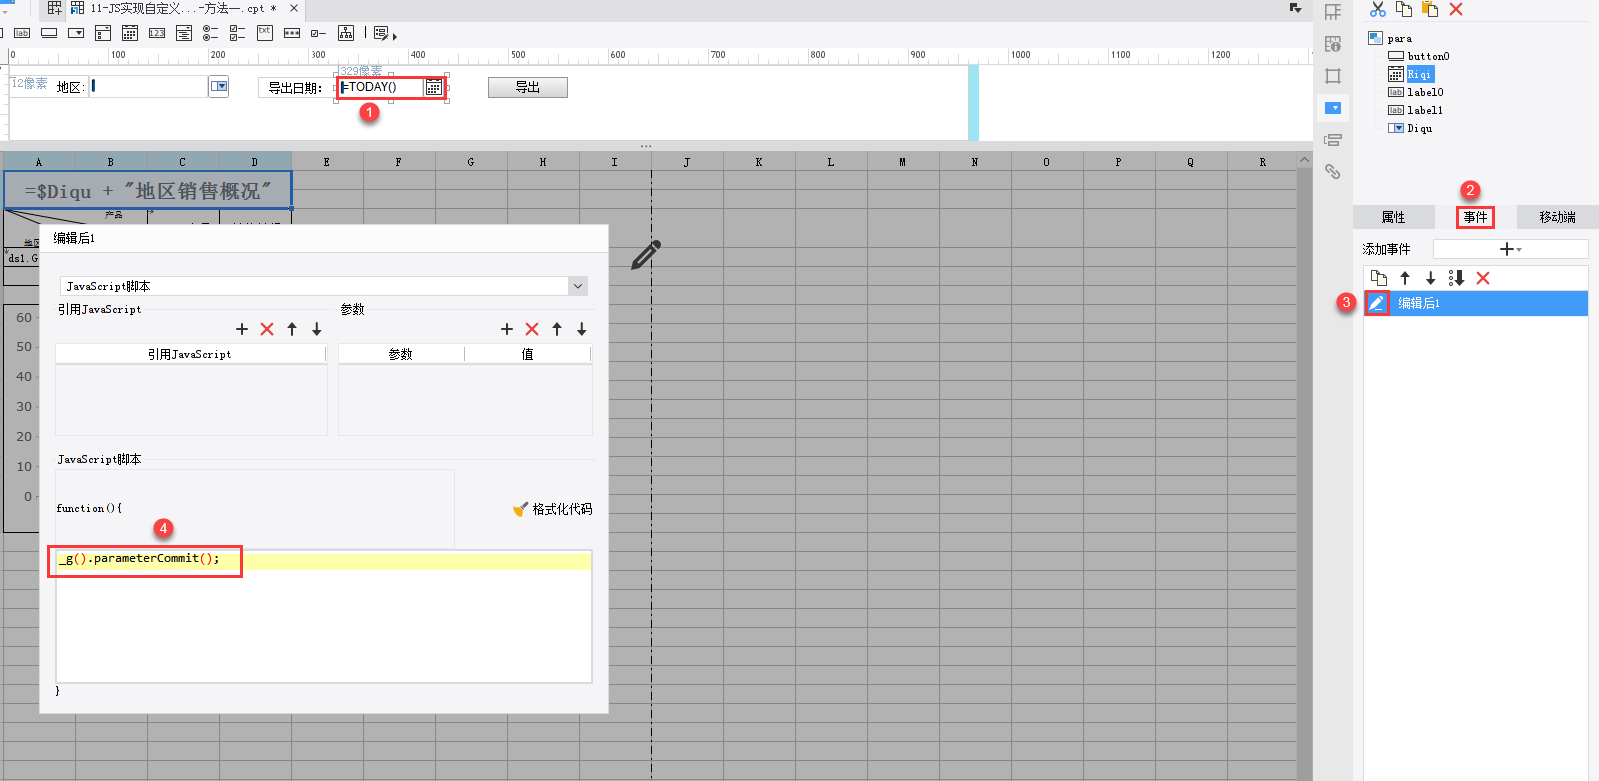
Task: Select the password field widget tool
Action: click(x=292, y=33)
